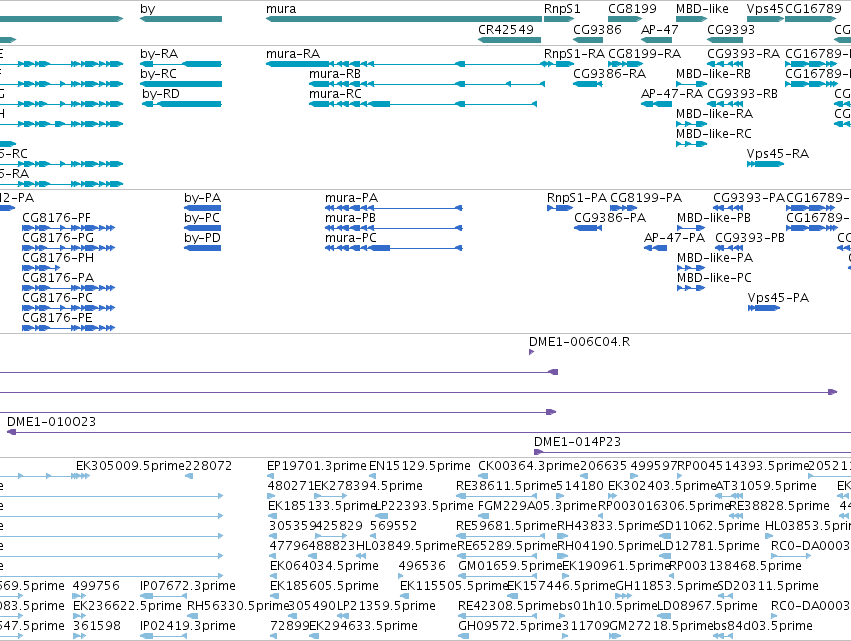Select the mura-RB transcript label
The width and height of the screenshot is (851, 641).
pos(335,74)
